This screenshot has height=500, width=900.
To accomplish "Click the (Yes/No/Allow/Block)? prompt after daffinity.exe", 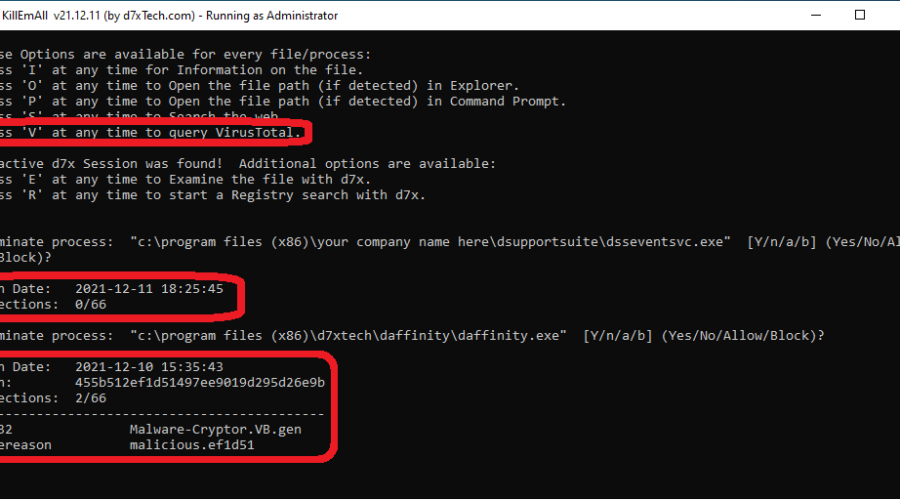I will pyautogui.click(x=743, y=336).
